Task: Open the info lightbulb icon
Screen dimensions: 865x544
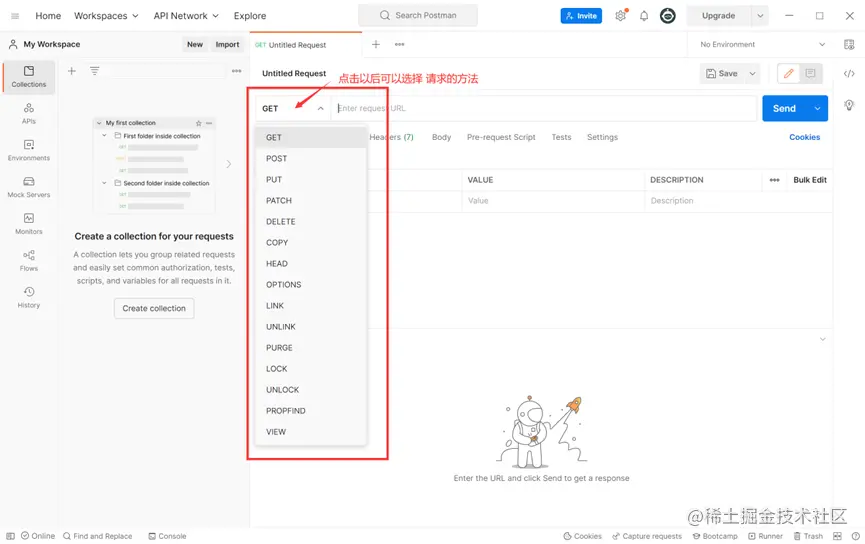Action: 849,105
